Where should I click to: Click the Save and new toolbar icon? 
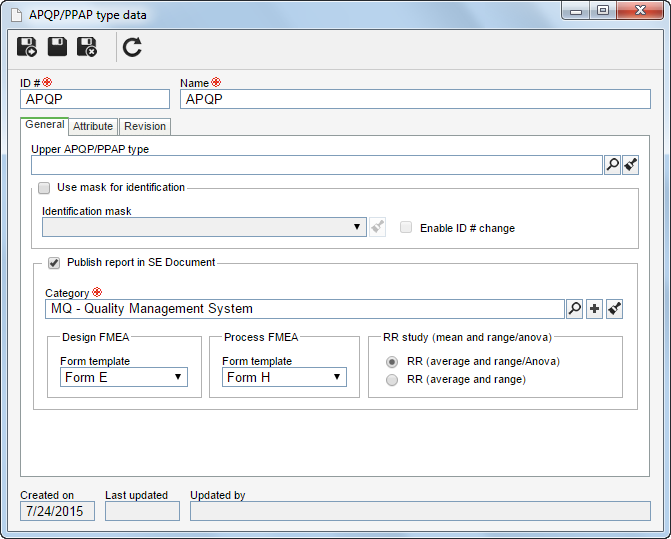pyautogui.click(x=27, y=47)
